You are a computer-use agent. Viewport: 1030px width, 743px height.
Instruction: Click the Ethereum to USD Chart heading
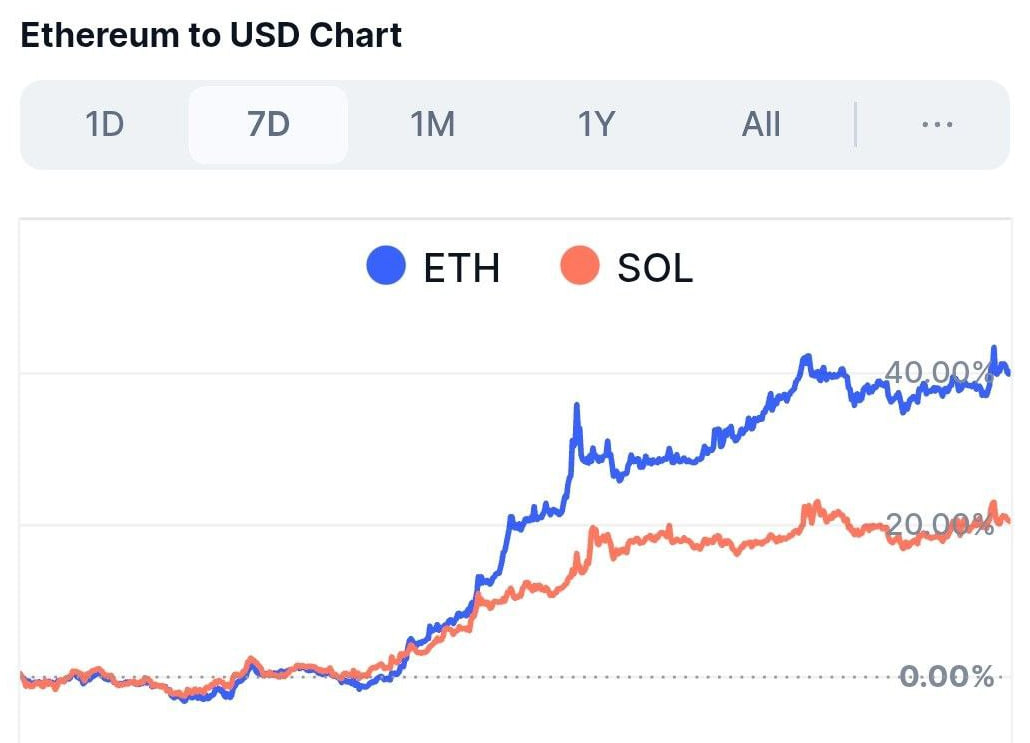211,35
